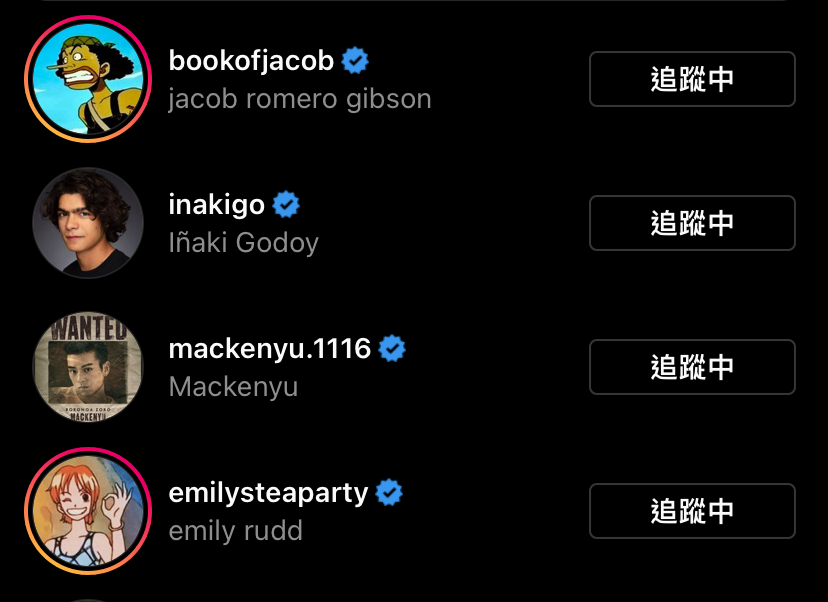Image resolution: width=828 pixels, height=602 pixels.
Task: Toggle 追蹤中 button for mackenyu.1116
Action: [692, 367]
